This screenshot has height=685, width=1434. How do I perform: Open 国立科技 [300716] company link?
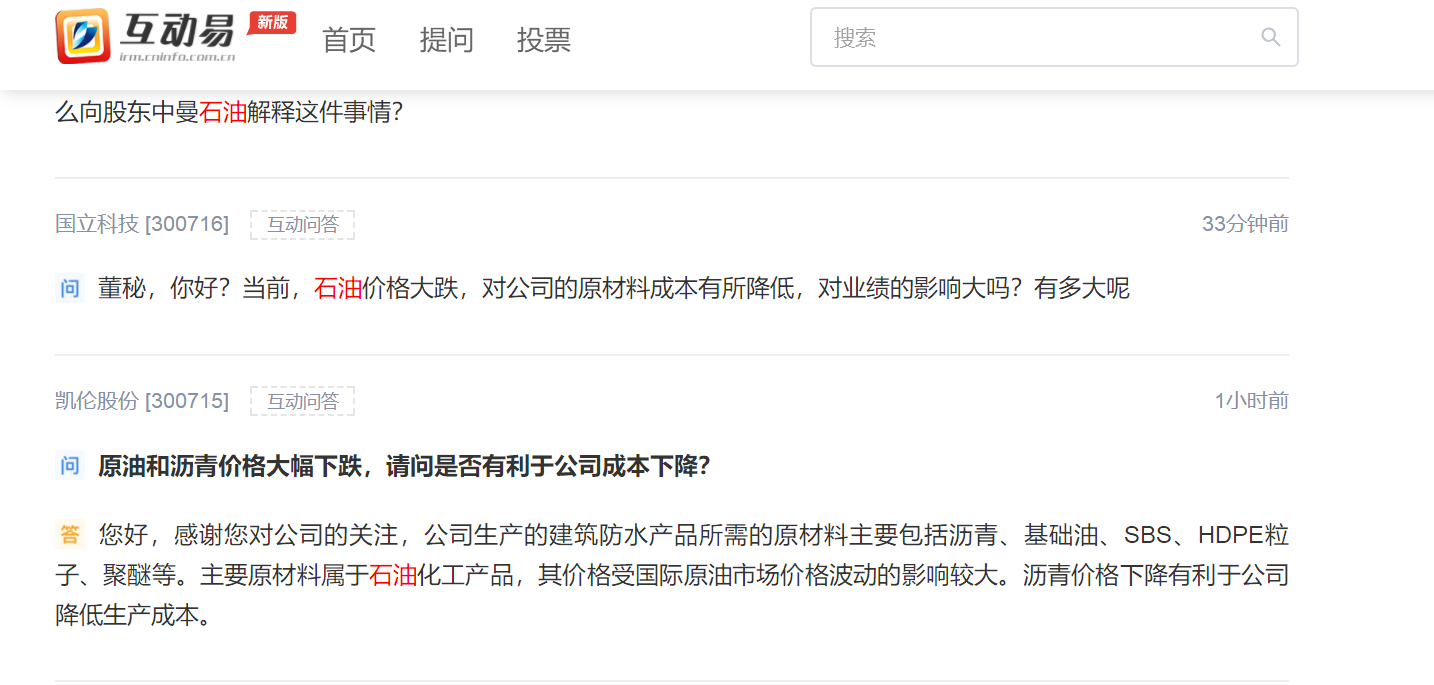(142, 224)
